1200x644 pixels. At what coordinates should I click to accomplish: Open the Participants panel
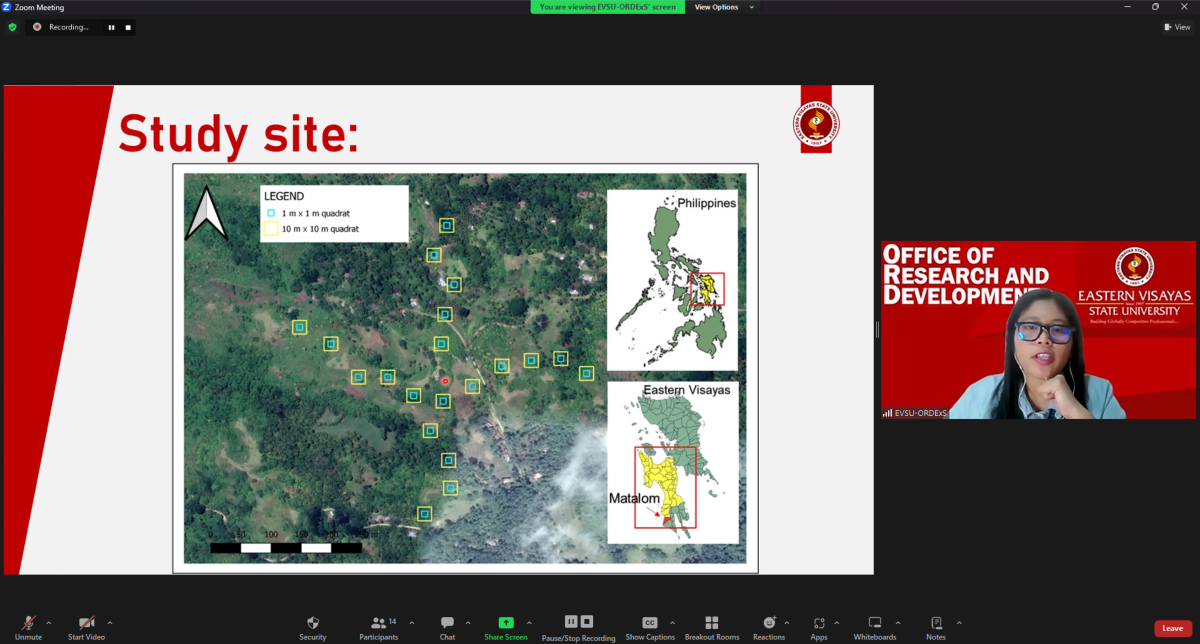tap(379, 623)
